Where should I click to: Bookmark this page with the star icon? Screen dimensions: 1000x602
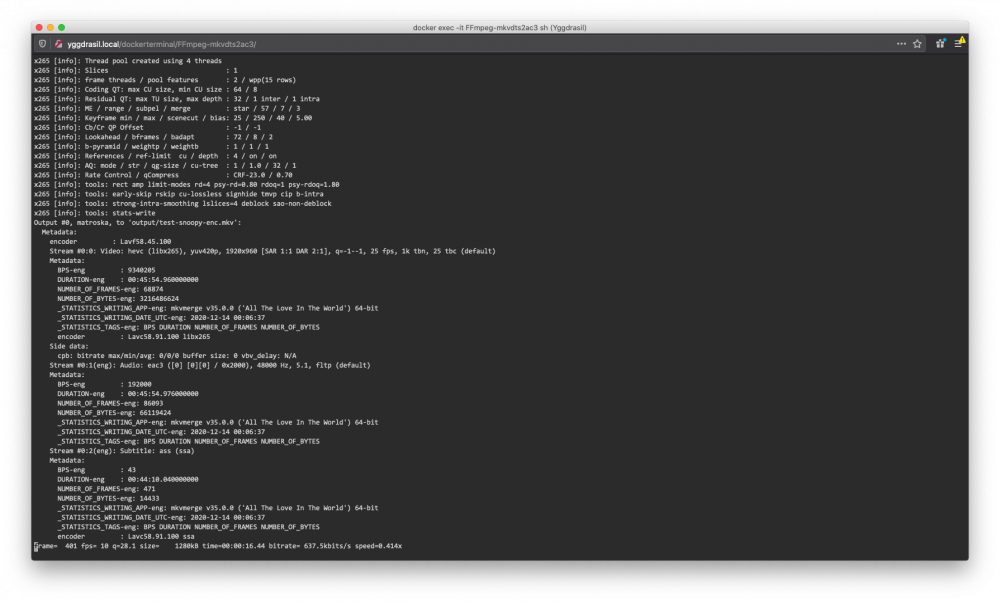pyautogui.click(x=917, y=44)
